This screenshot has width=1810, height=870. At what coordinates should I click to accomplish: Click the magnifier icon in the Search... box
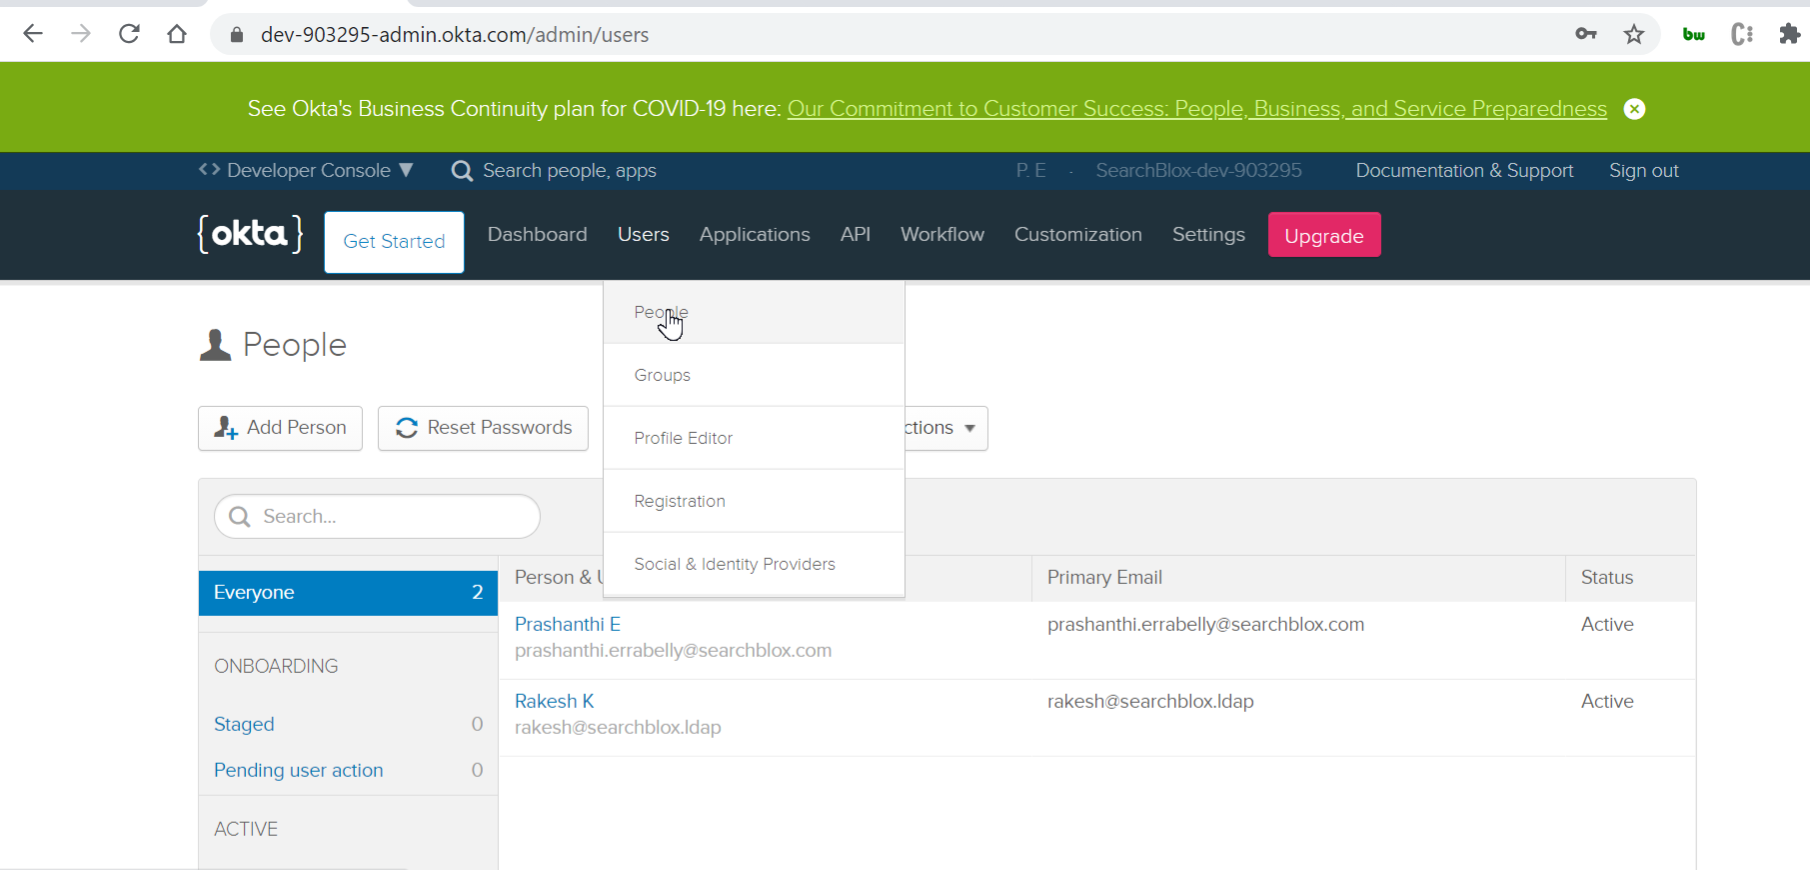(240, 516)
